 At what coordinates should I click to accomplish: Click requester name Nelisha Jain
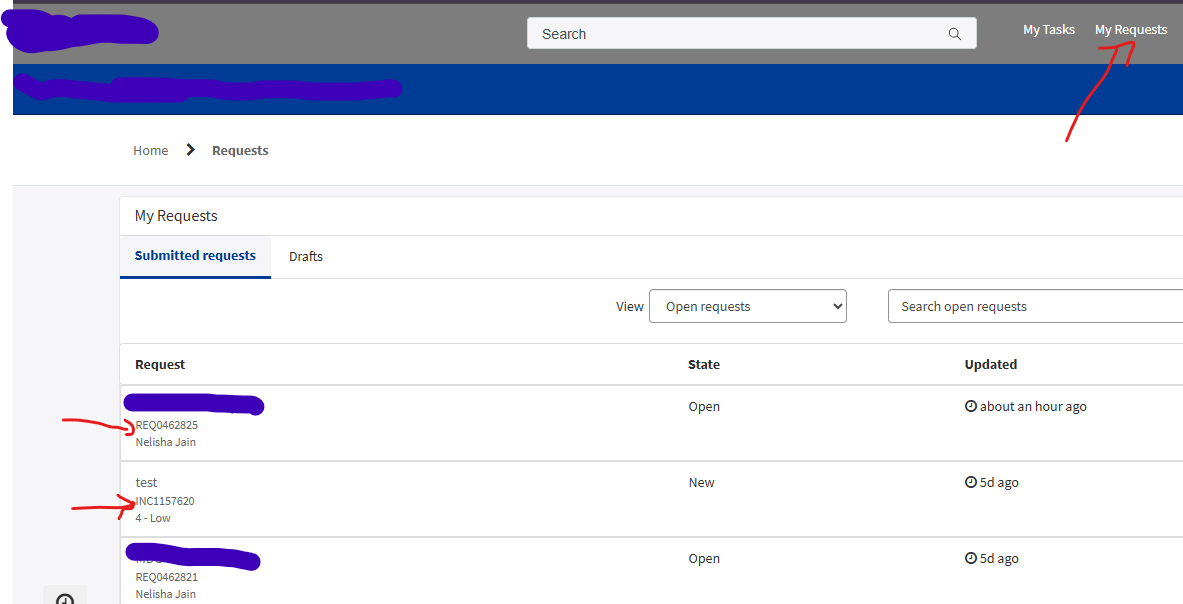coord(165,441)
